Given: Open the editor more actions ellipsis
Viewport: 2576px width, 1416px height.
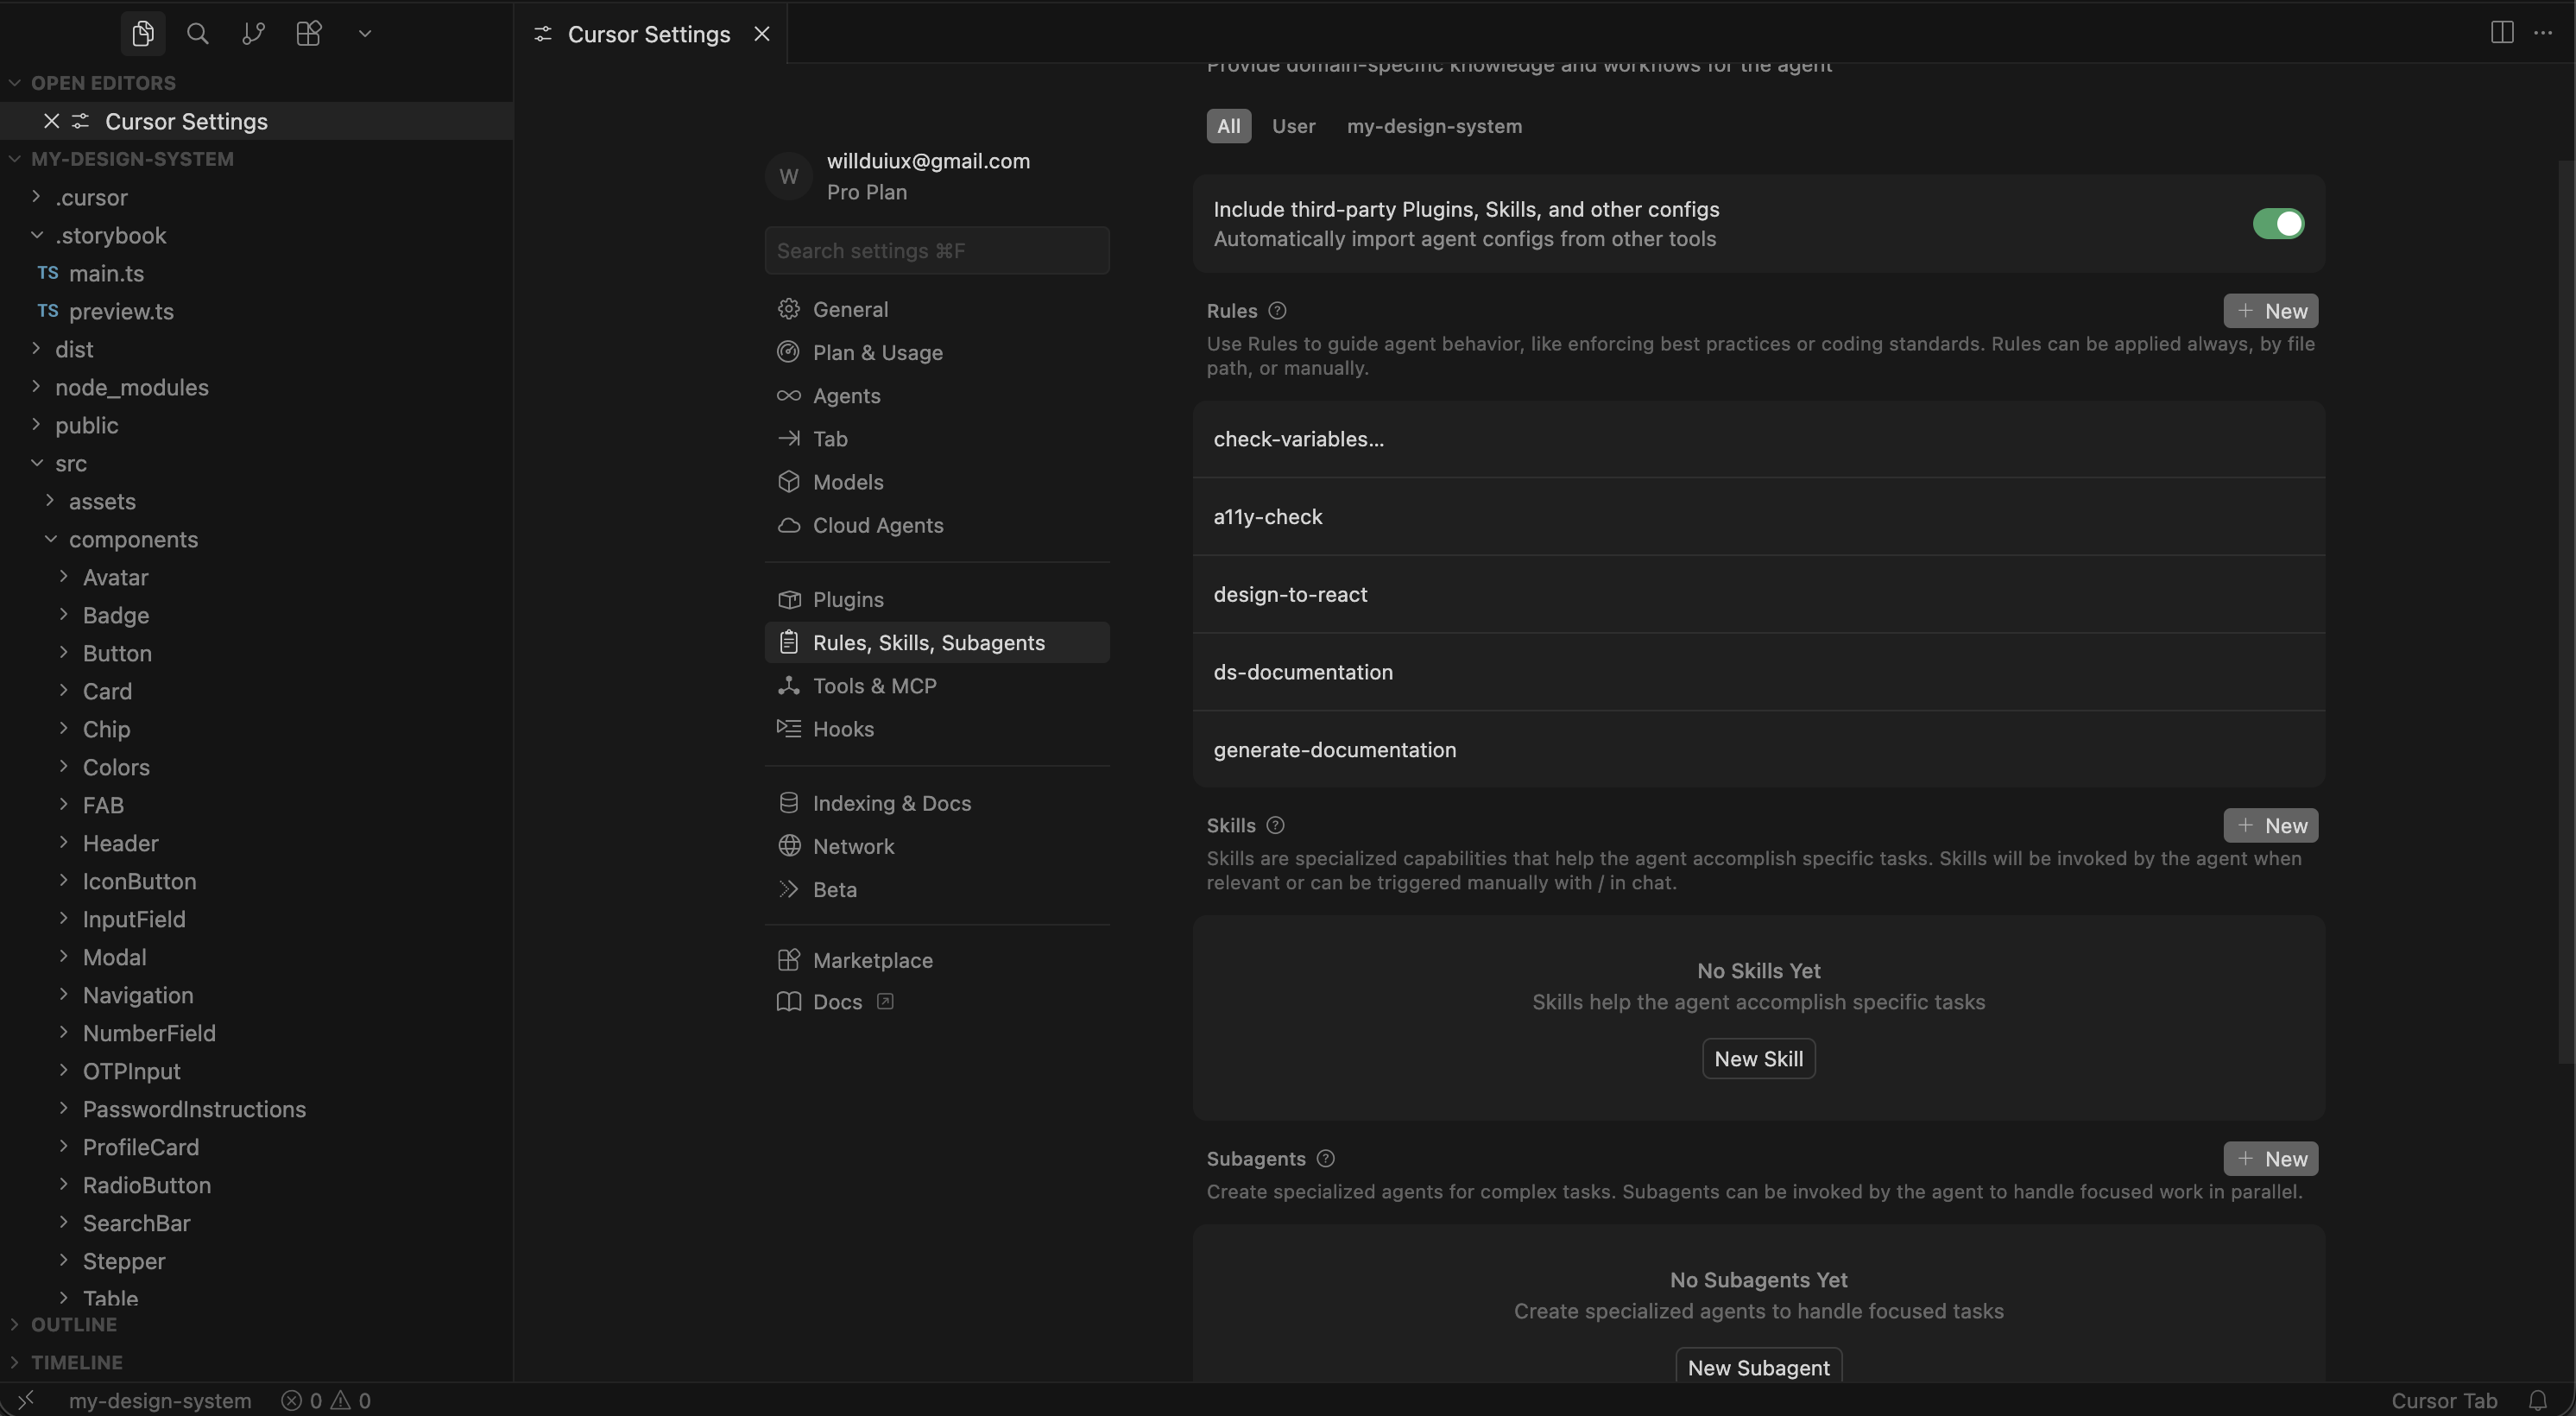Looking at the screenshot, I should (2543, 33).
